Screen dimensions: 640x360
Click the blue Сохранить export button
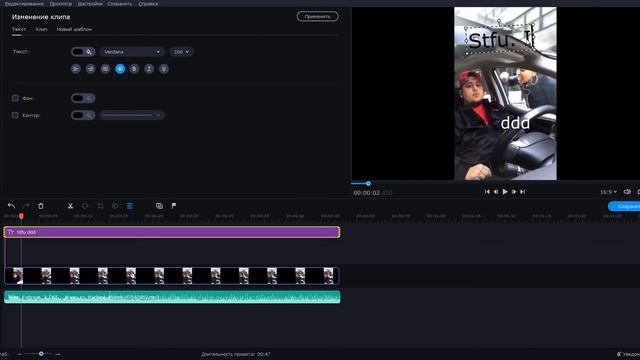pos(624,206)
